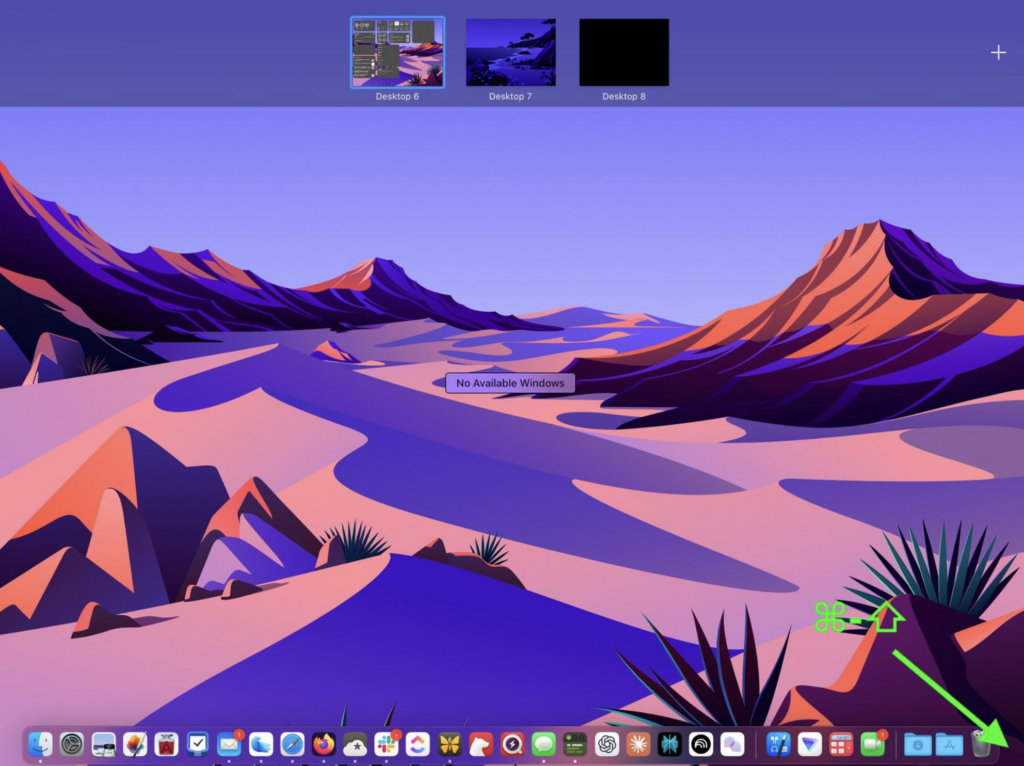Select the black Desktop 8 thumbnail
Viewport: 1024px width, 766px height.
point(624,52)
